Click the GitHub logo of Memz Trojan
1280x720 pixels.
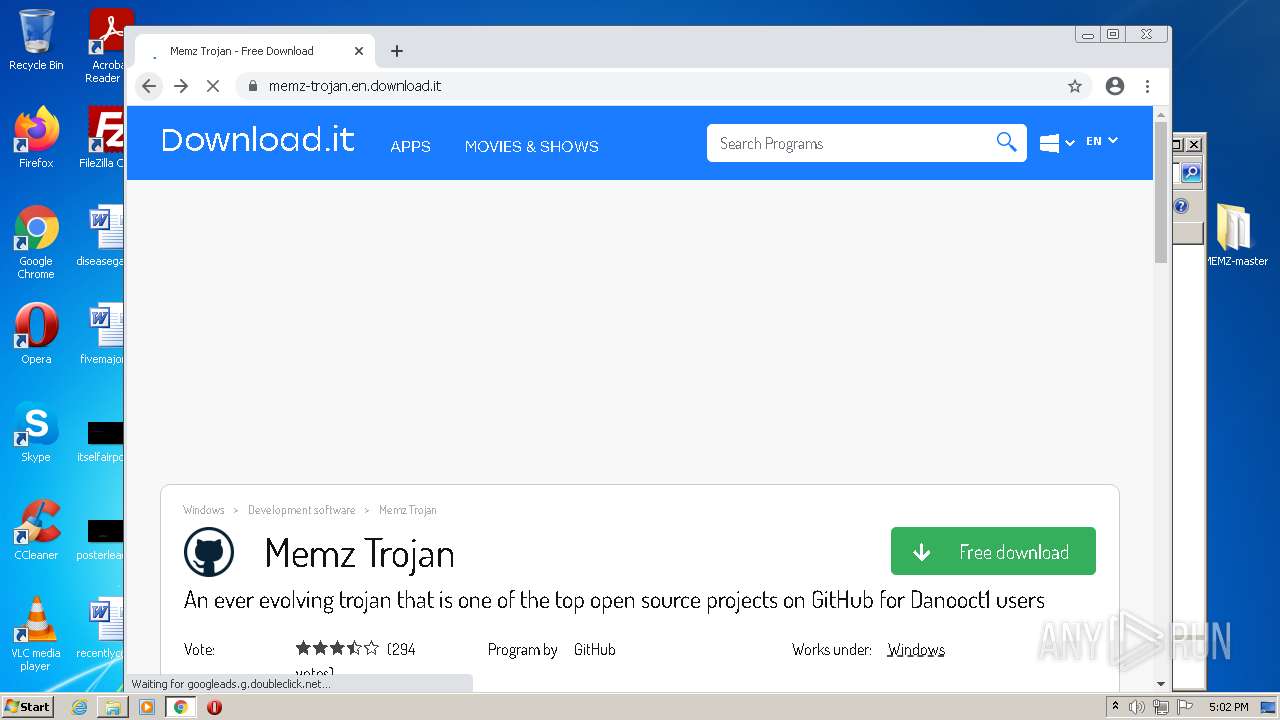(x=209, y=552)
